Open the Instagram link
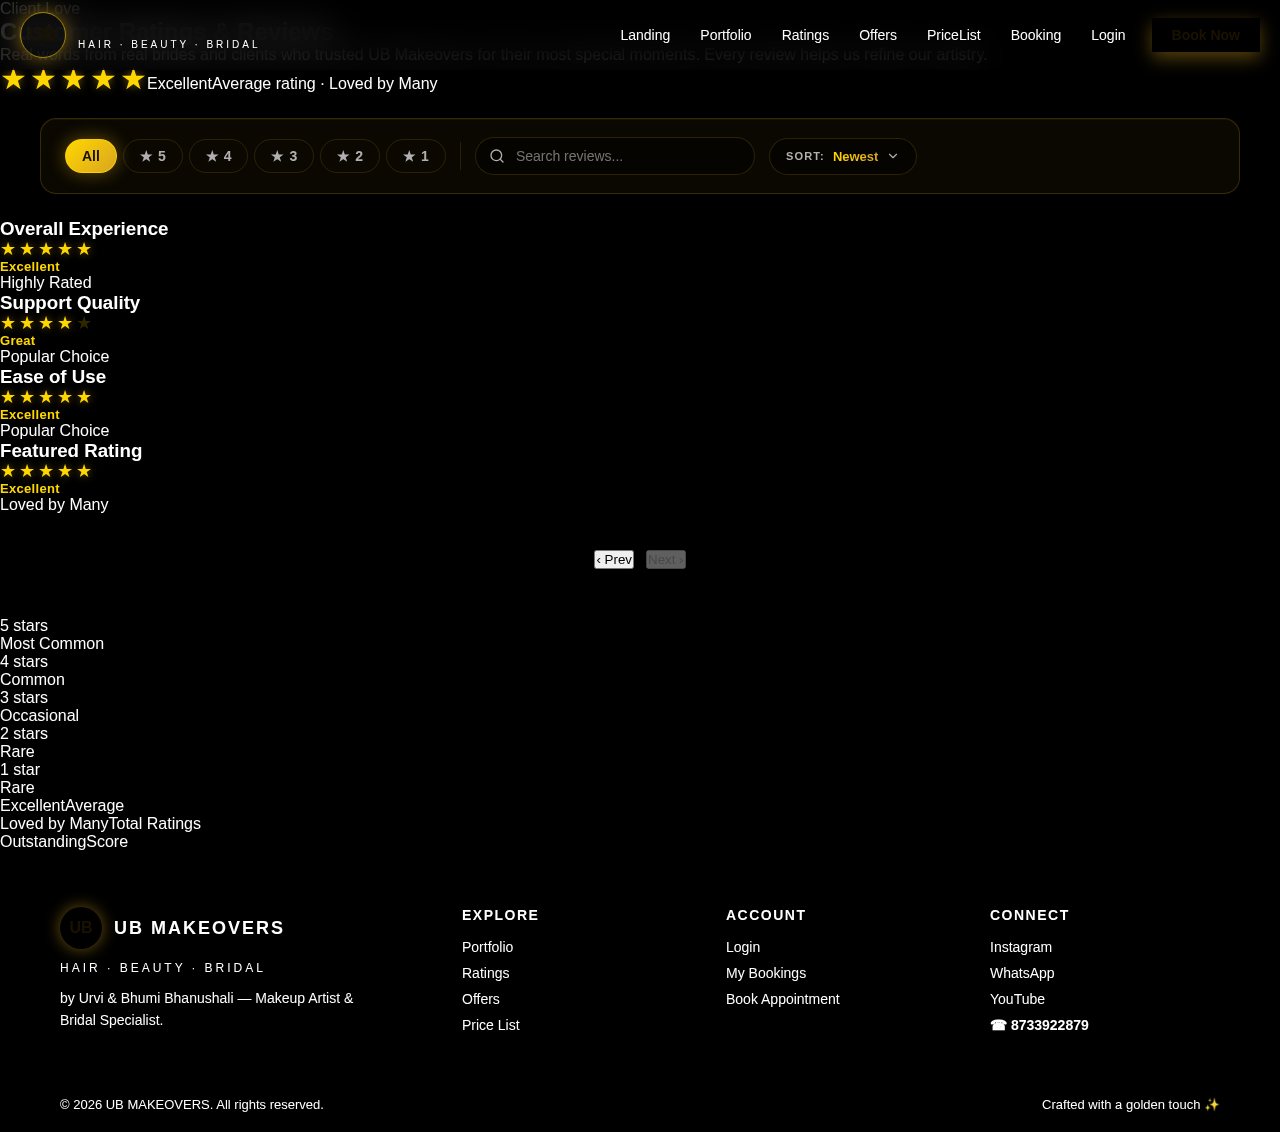The image size is (1280, 1132). pyautogui.click(x=1021, y=947)
